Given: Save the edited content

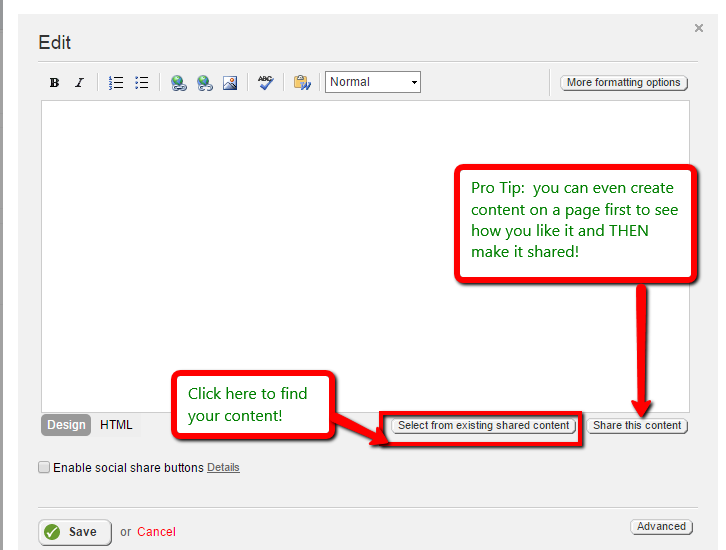Looking at the screenshot, I should click(x=74, y=532).
